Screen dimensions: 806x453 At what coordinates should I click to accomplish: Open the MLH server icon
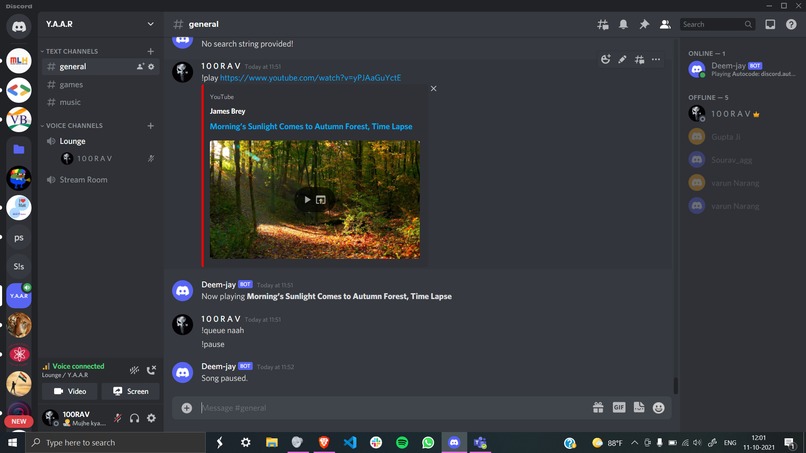click(x=19, y=61)
